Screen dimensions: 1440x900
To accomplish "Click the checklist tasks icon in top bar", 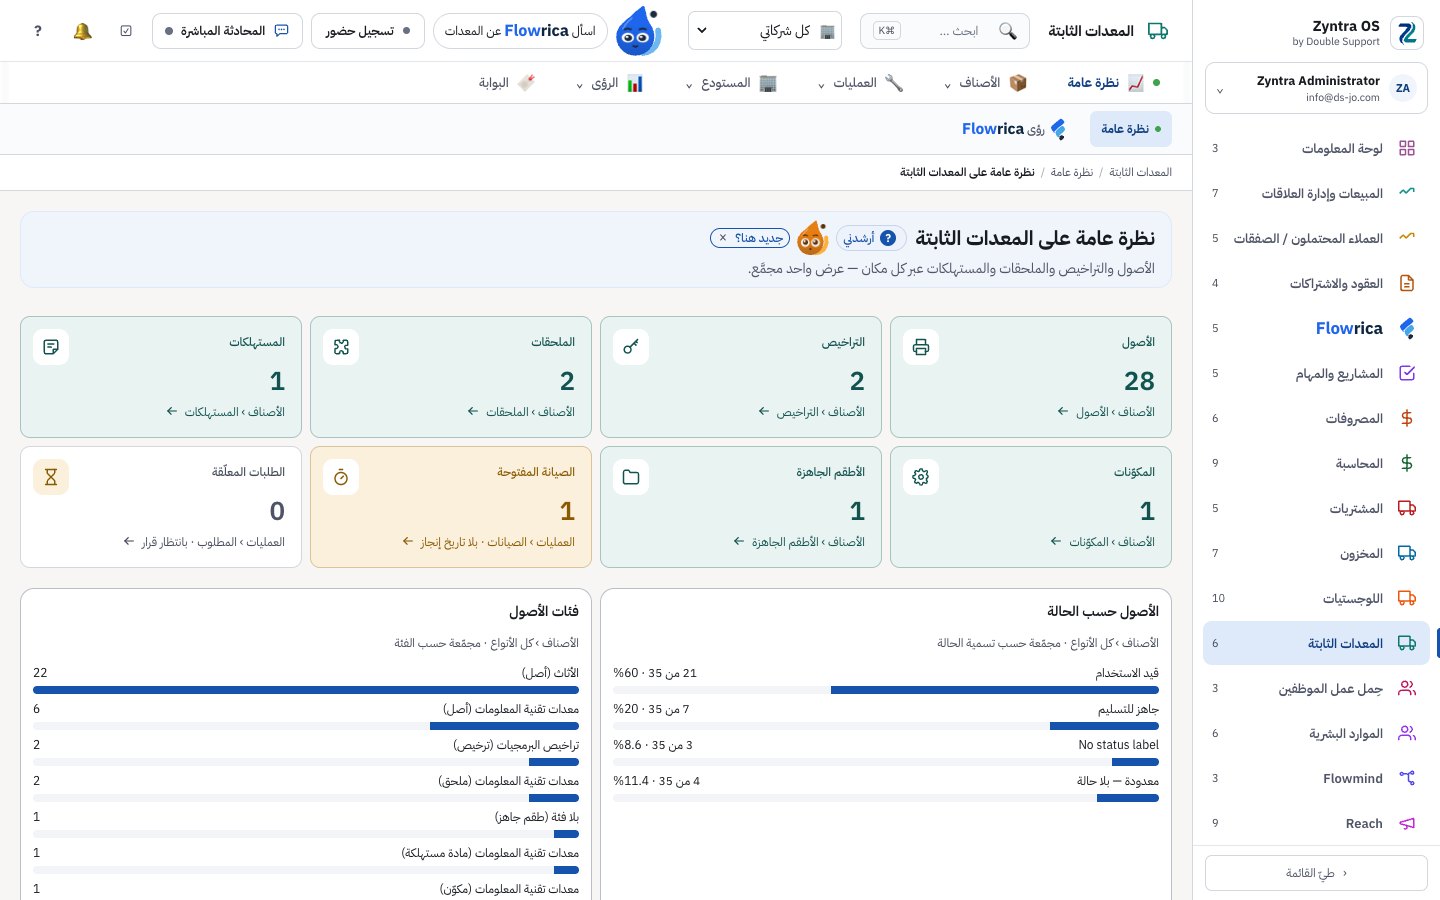I will (126, 31).
